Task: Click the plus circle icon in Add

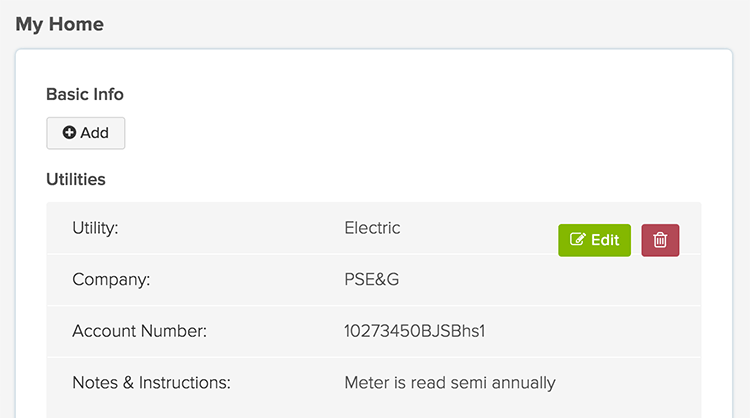Action: (70, 133)
